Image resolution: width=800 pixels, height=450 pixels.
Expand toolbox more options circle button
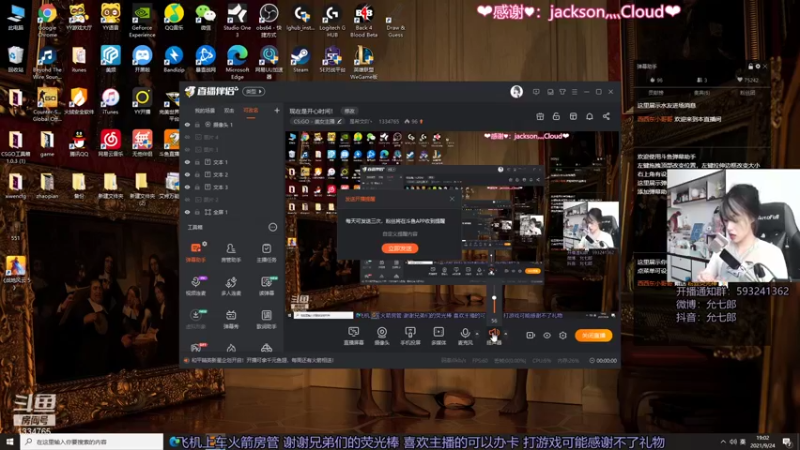click(x=273, y=227)
